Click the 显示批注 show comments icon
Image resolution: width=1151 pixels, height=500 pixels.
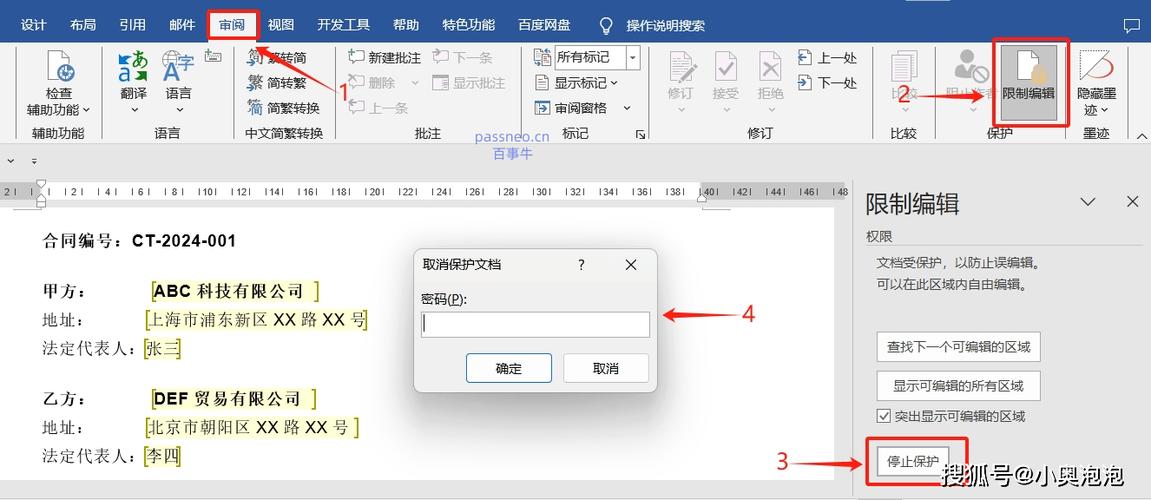440,83
